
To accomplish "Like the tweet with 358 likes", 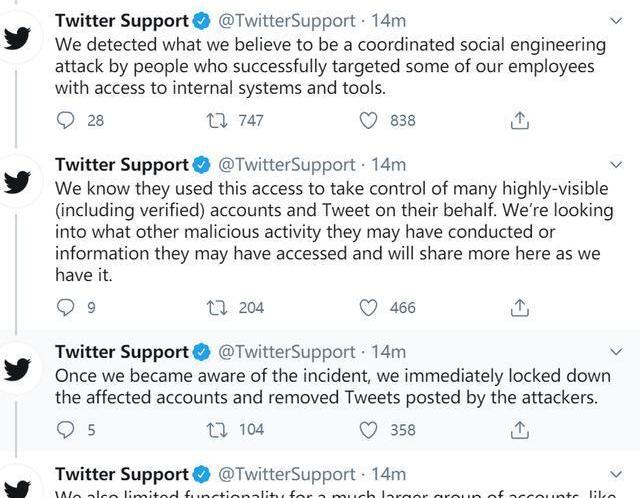I will pyautogui.click(x=368, y=430).
